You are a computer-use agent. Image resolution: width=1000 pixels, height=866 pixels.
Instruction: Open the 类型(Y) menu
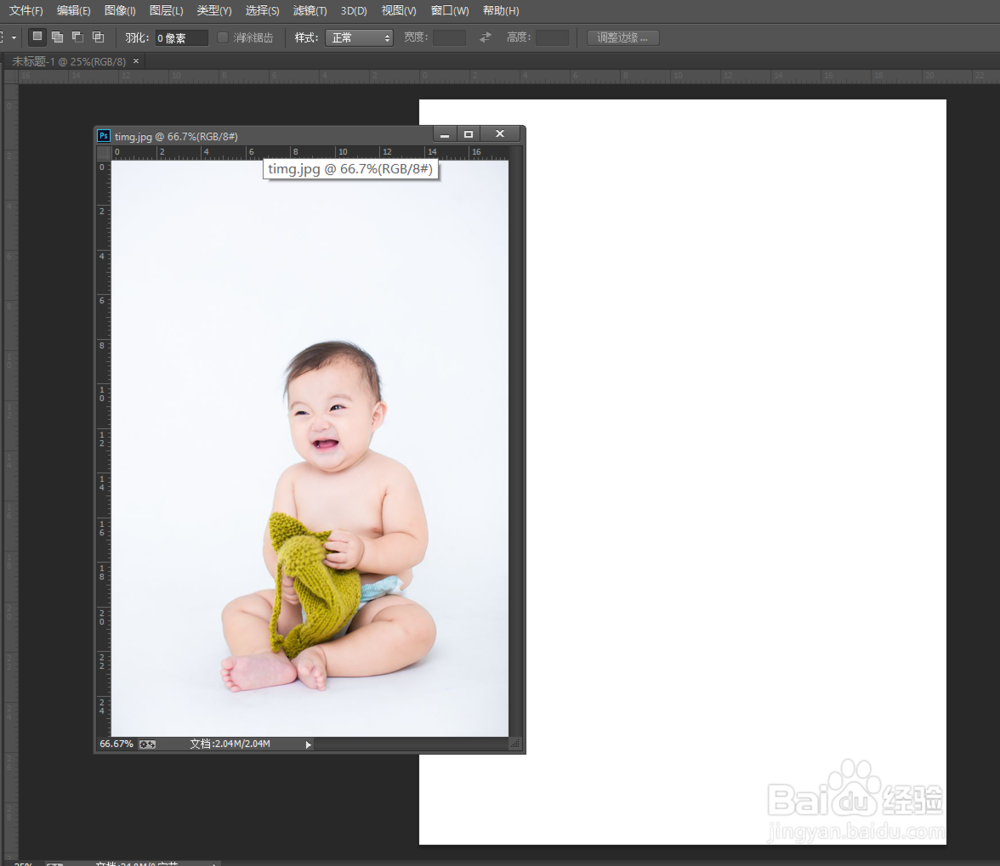coord(214,11)
